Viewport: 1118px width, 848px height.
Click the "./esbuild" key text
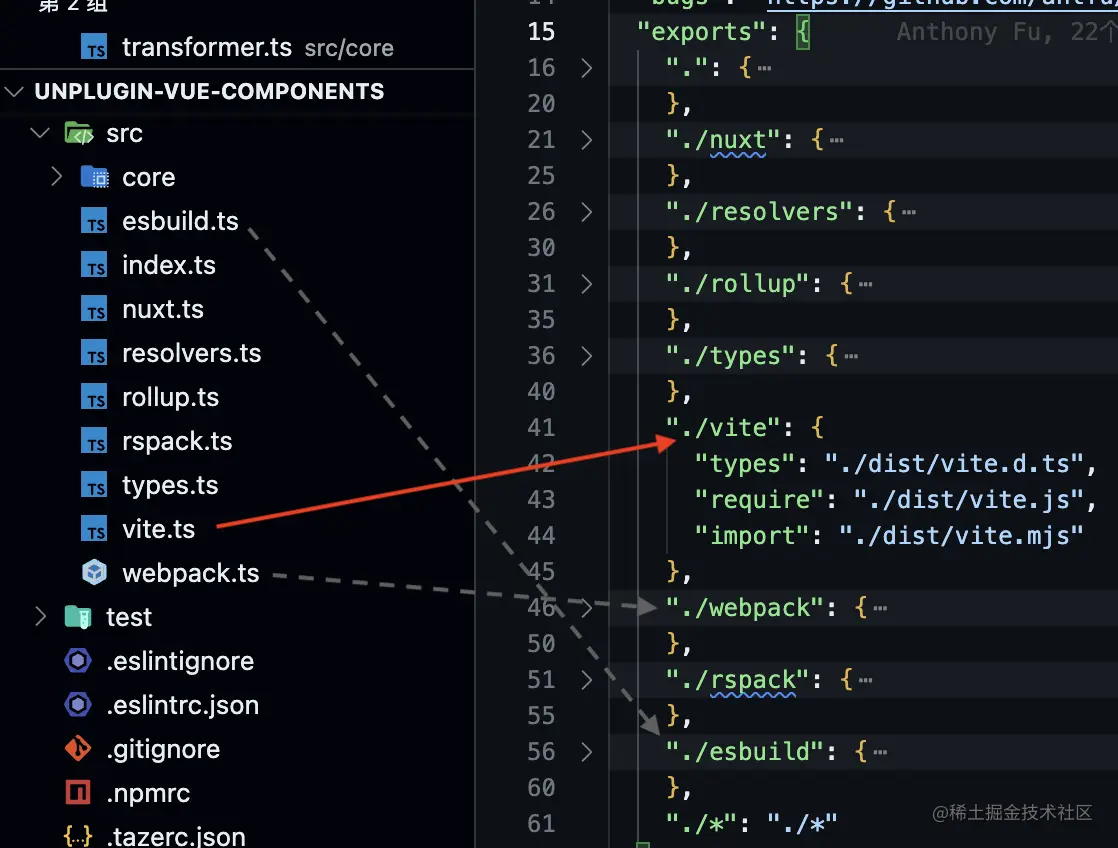pos(745,752)
